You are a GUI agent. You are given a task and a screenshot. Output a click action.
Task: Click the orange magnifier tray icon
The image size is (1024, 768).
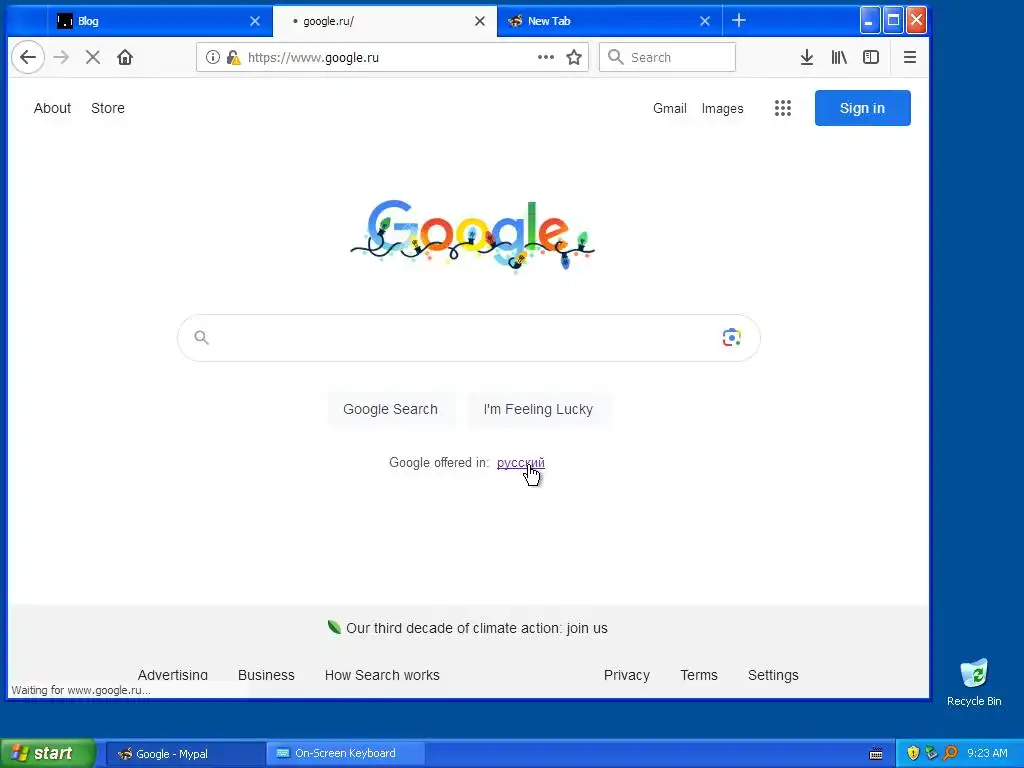coord(950,753)
